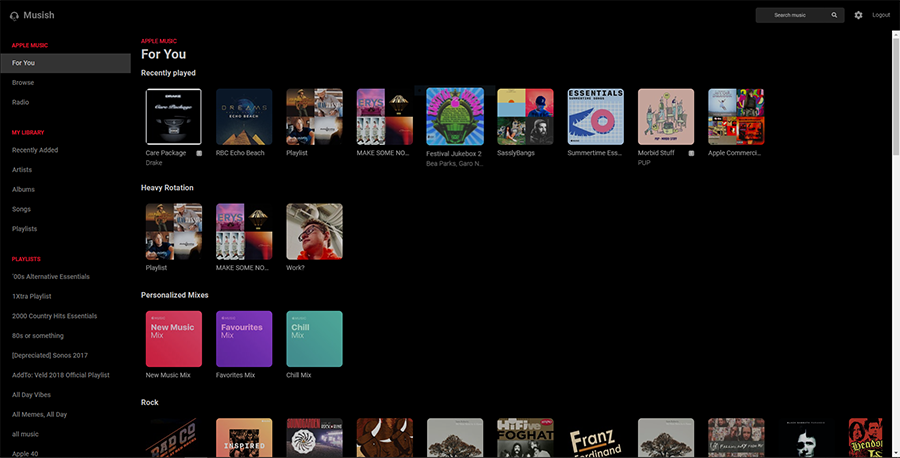Image resolution: width=900 pixels, height=458 pixels.
Task: Open the New Music Mix tile
Action: point(173,339)
